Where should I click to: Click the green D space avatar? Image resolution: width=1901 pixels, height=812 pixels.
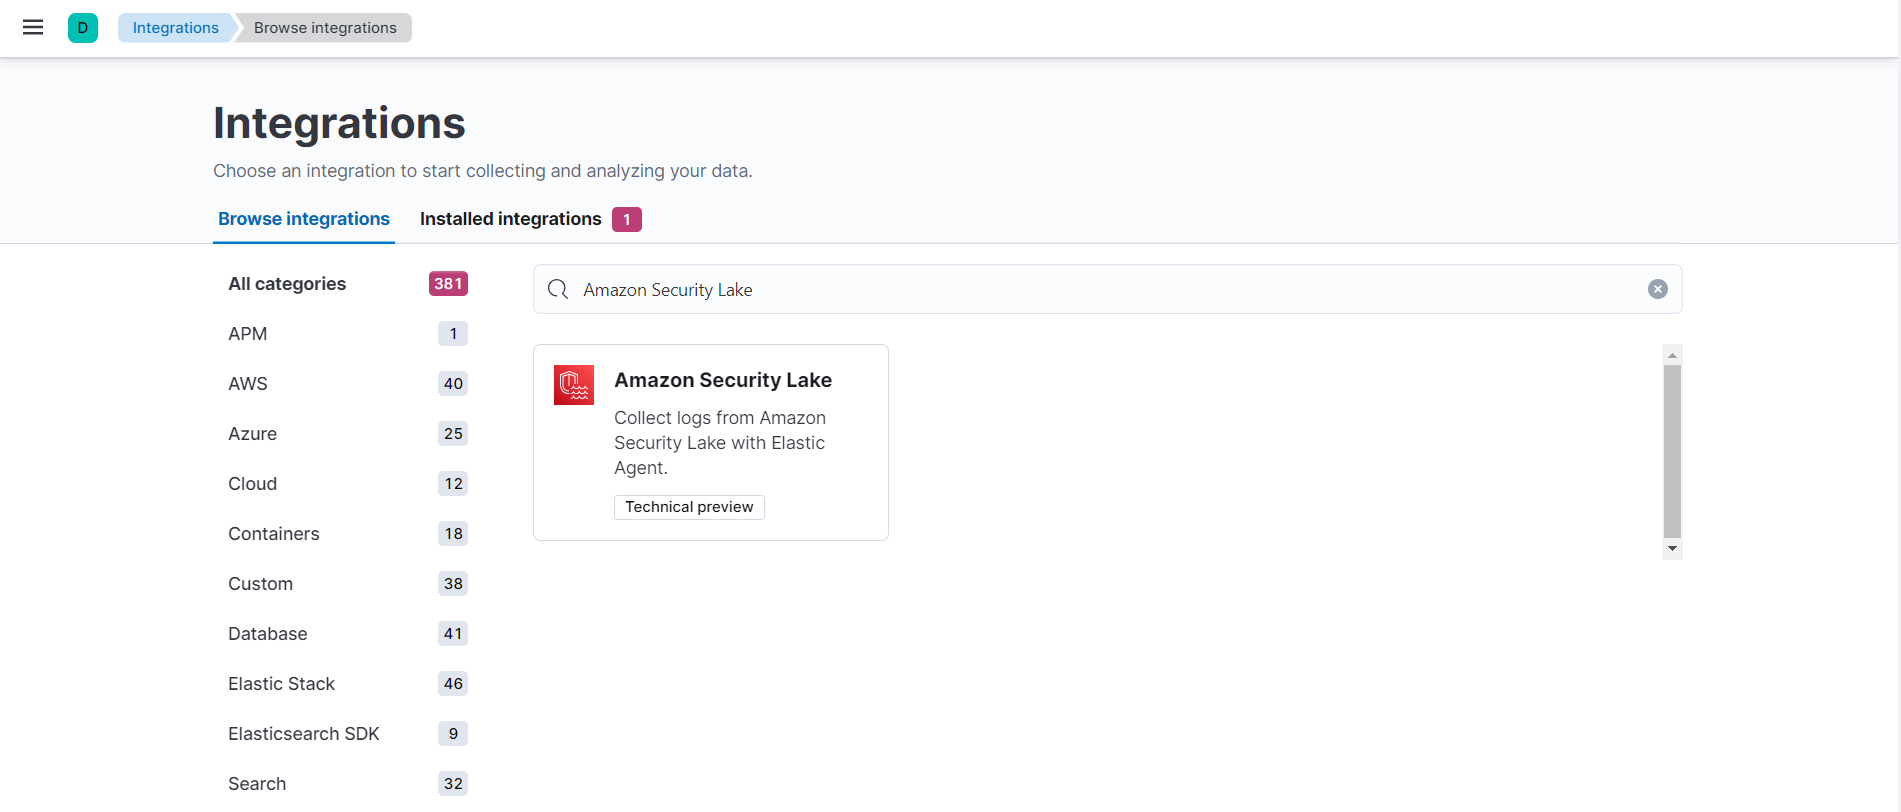[x=83, y=28]
